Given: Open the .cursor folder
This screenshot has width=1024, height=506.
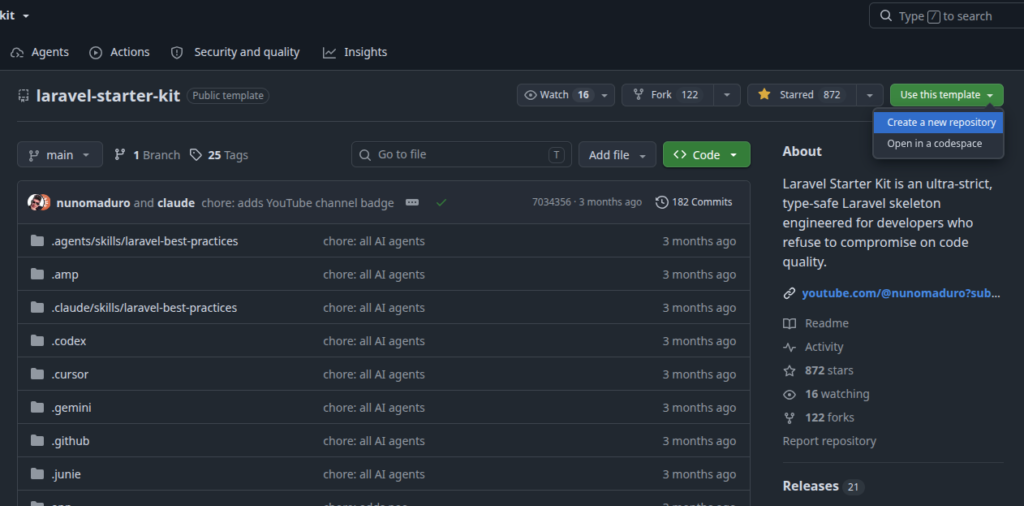Looking at the screenshot, I should pyautogui.click(x=70, y=374).
